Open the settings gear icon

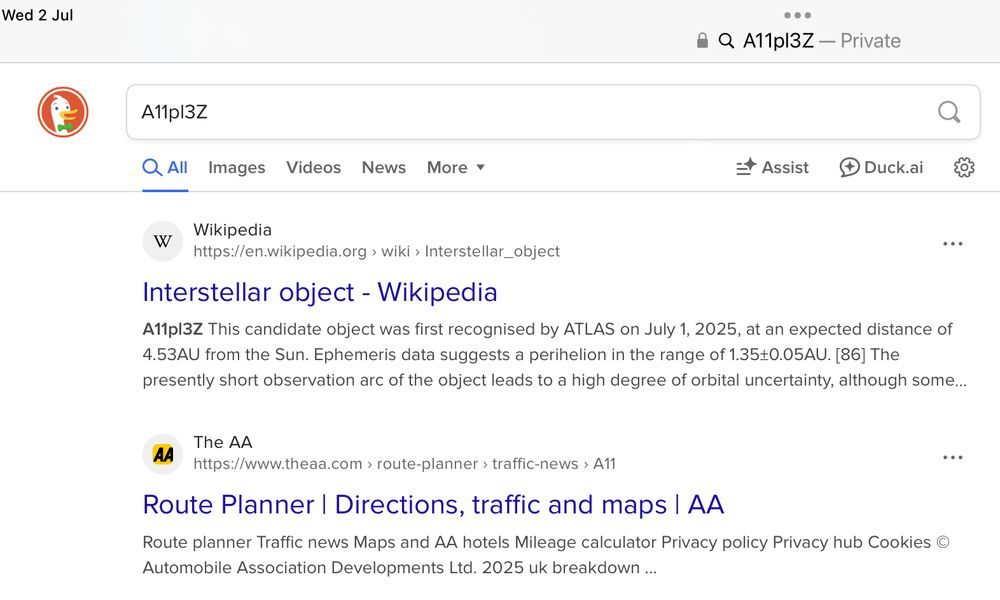pos(964,167)
